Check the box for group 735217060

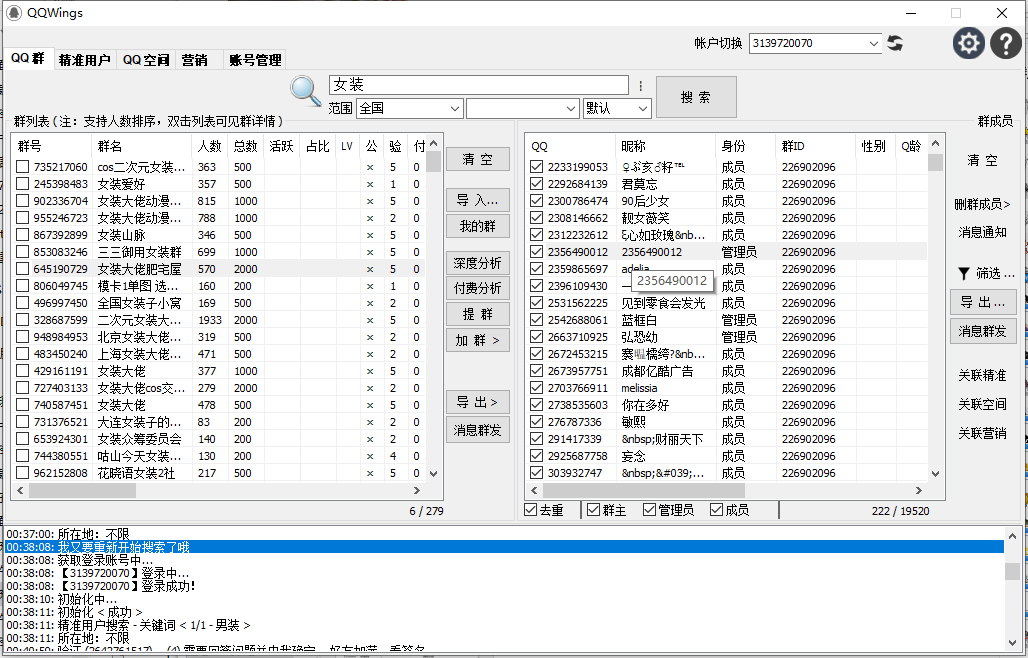point(23,167)
